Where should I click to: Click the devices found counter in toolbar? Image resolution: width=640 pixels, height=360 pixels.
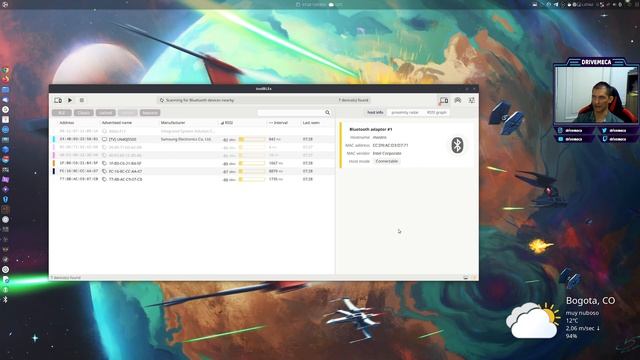[353, 100]
